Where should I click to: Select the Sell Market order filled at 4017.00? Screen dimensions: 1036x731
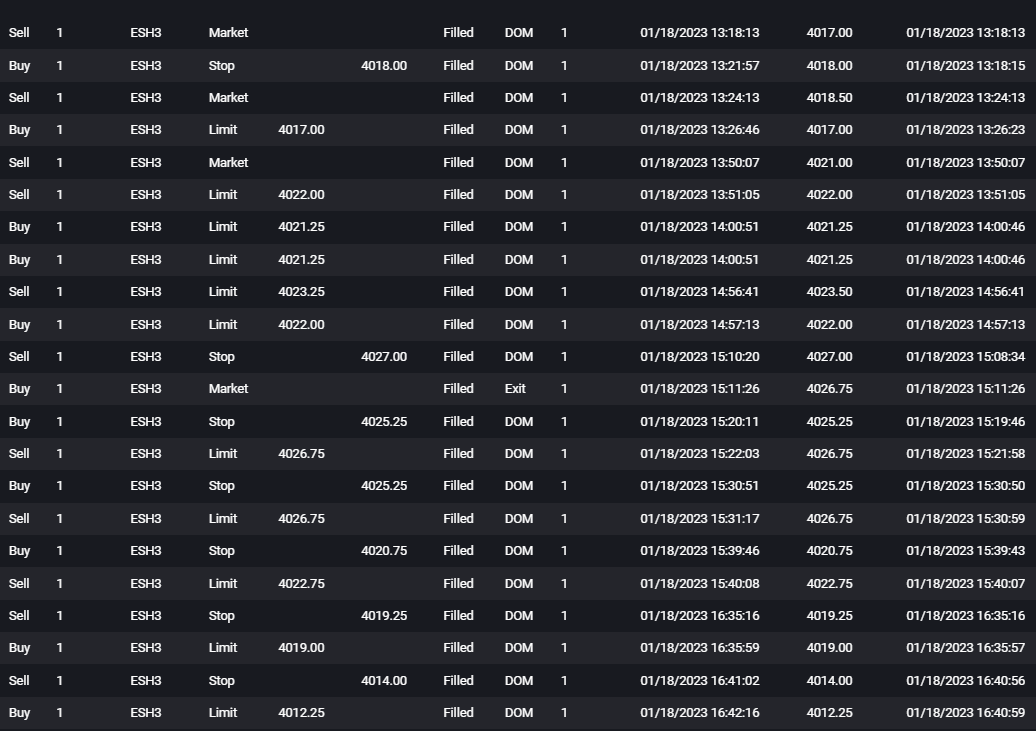click(x=518, y=32)
